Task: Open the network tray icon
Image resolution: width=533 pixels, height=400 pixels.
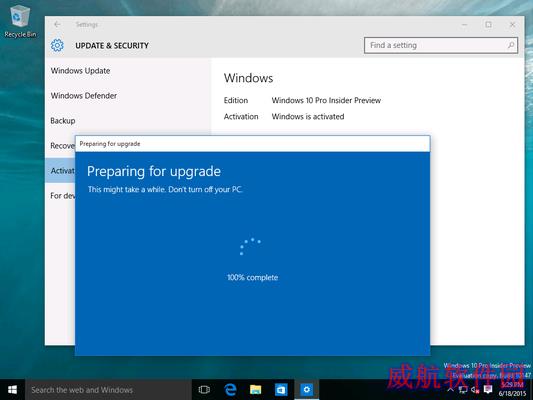Action: pyautogui.click(x=463, y=390)
